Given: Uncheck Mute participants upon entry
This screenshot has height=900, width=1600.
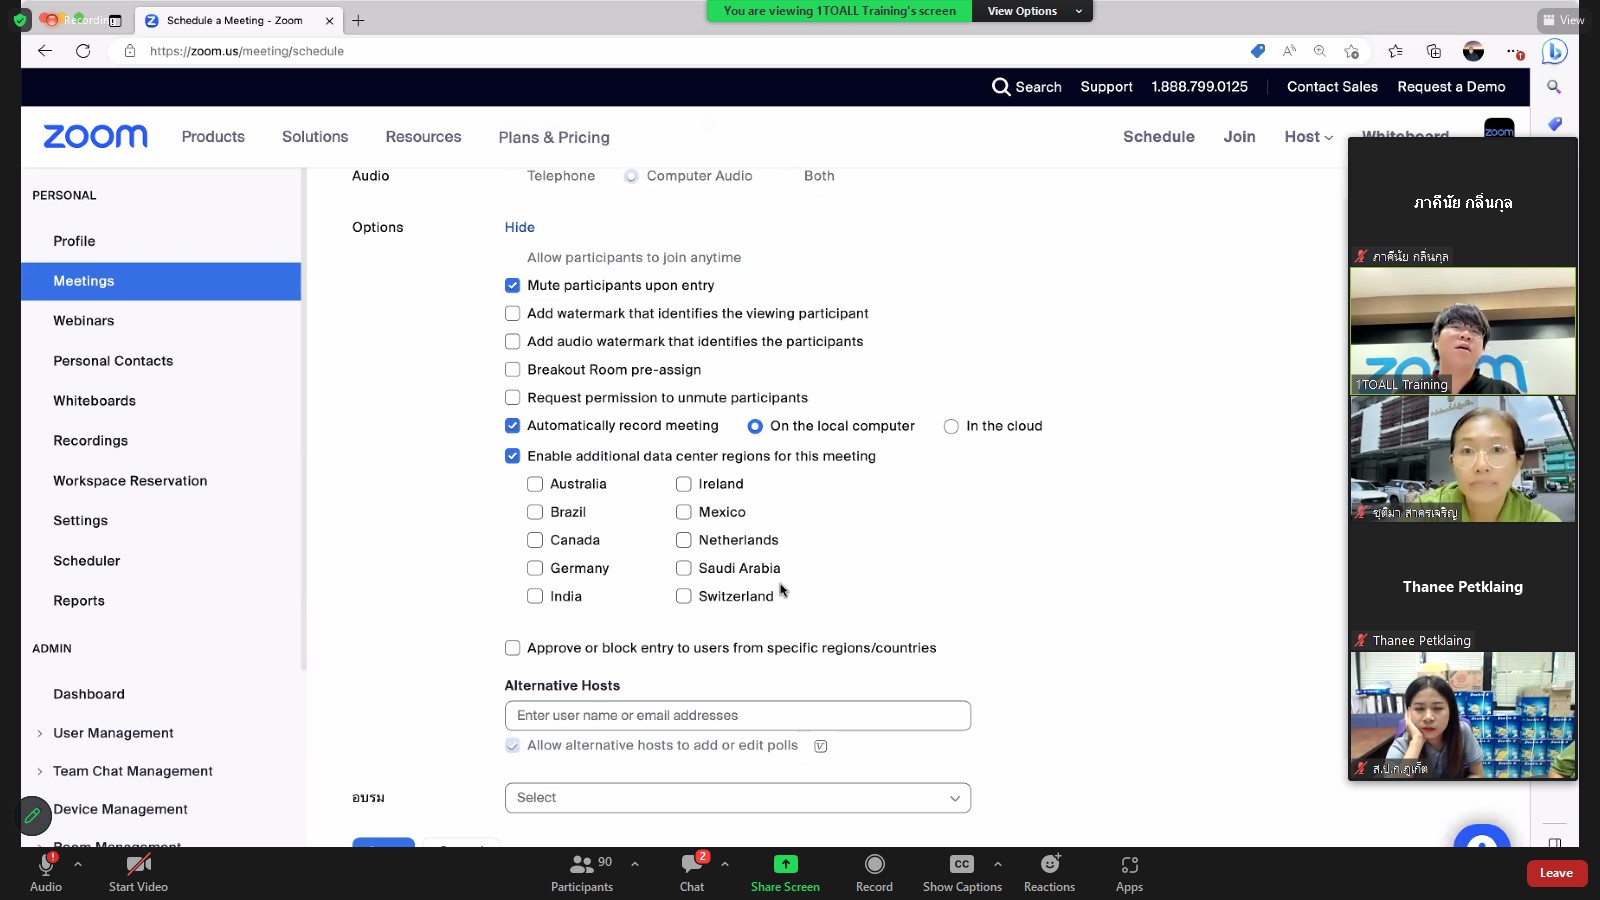Looking at the screenshot, I should [x=512, y=285].
